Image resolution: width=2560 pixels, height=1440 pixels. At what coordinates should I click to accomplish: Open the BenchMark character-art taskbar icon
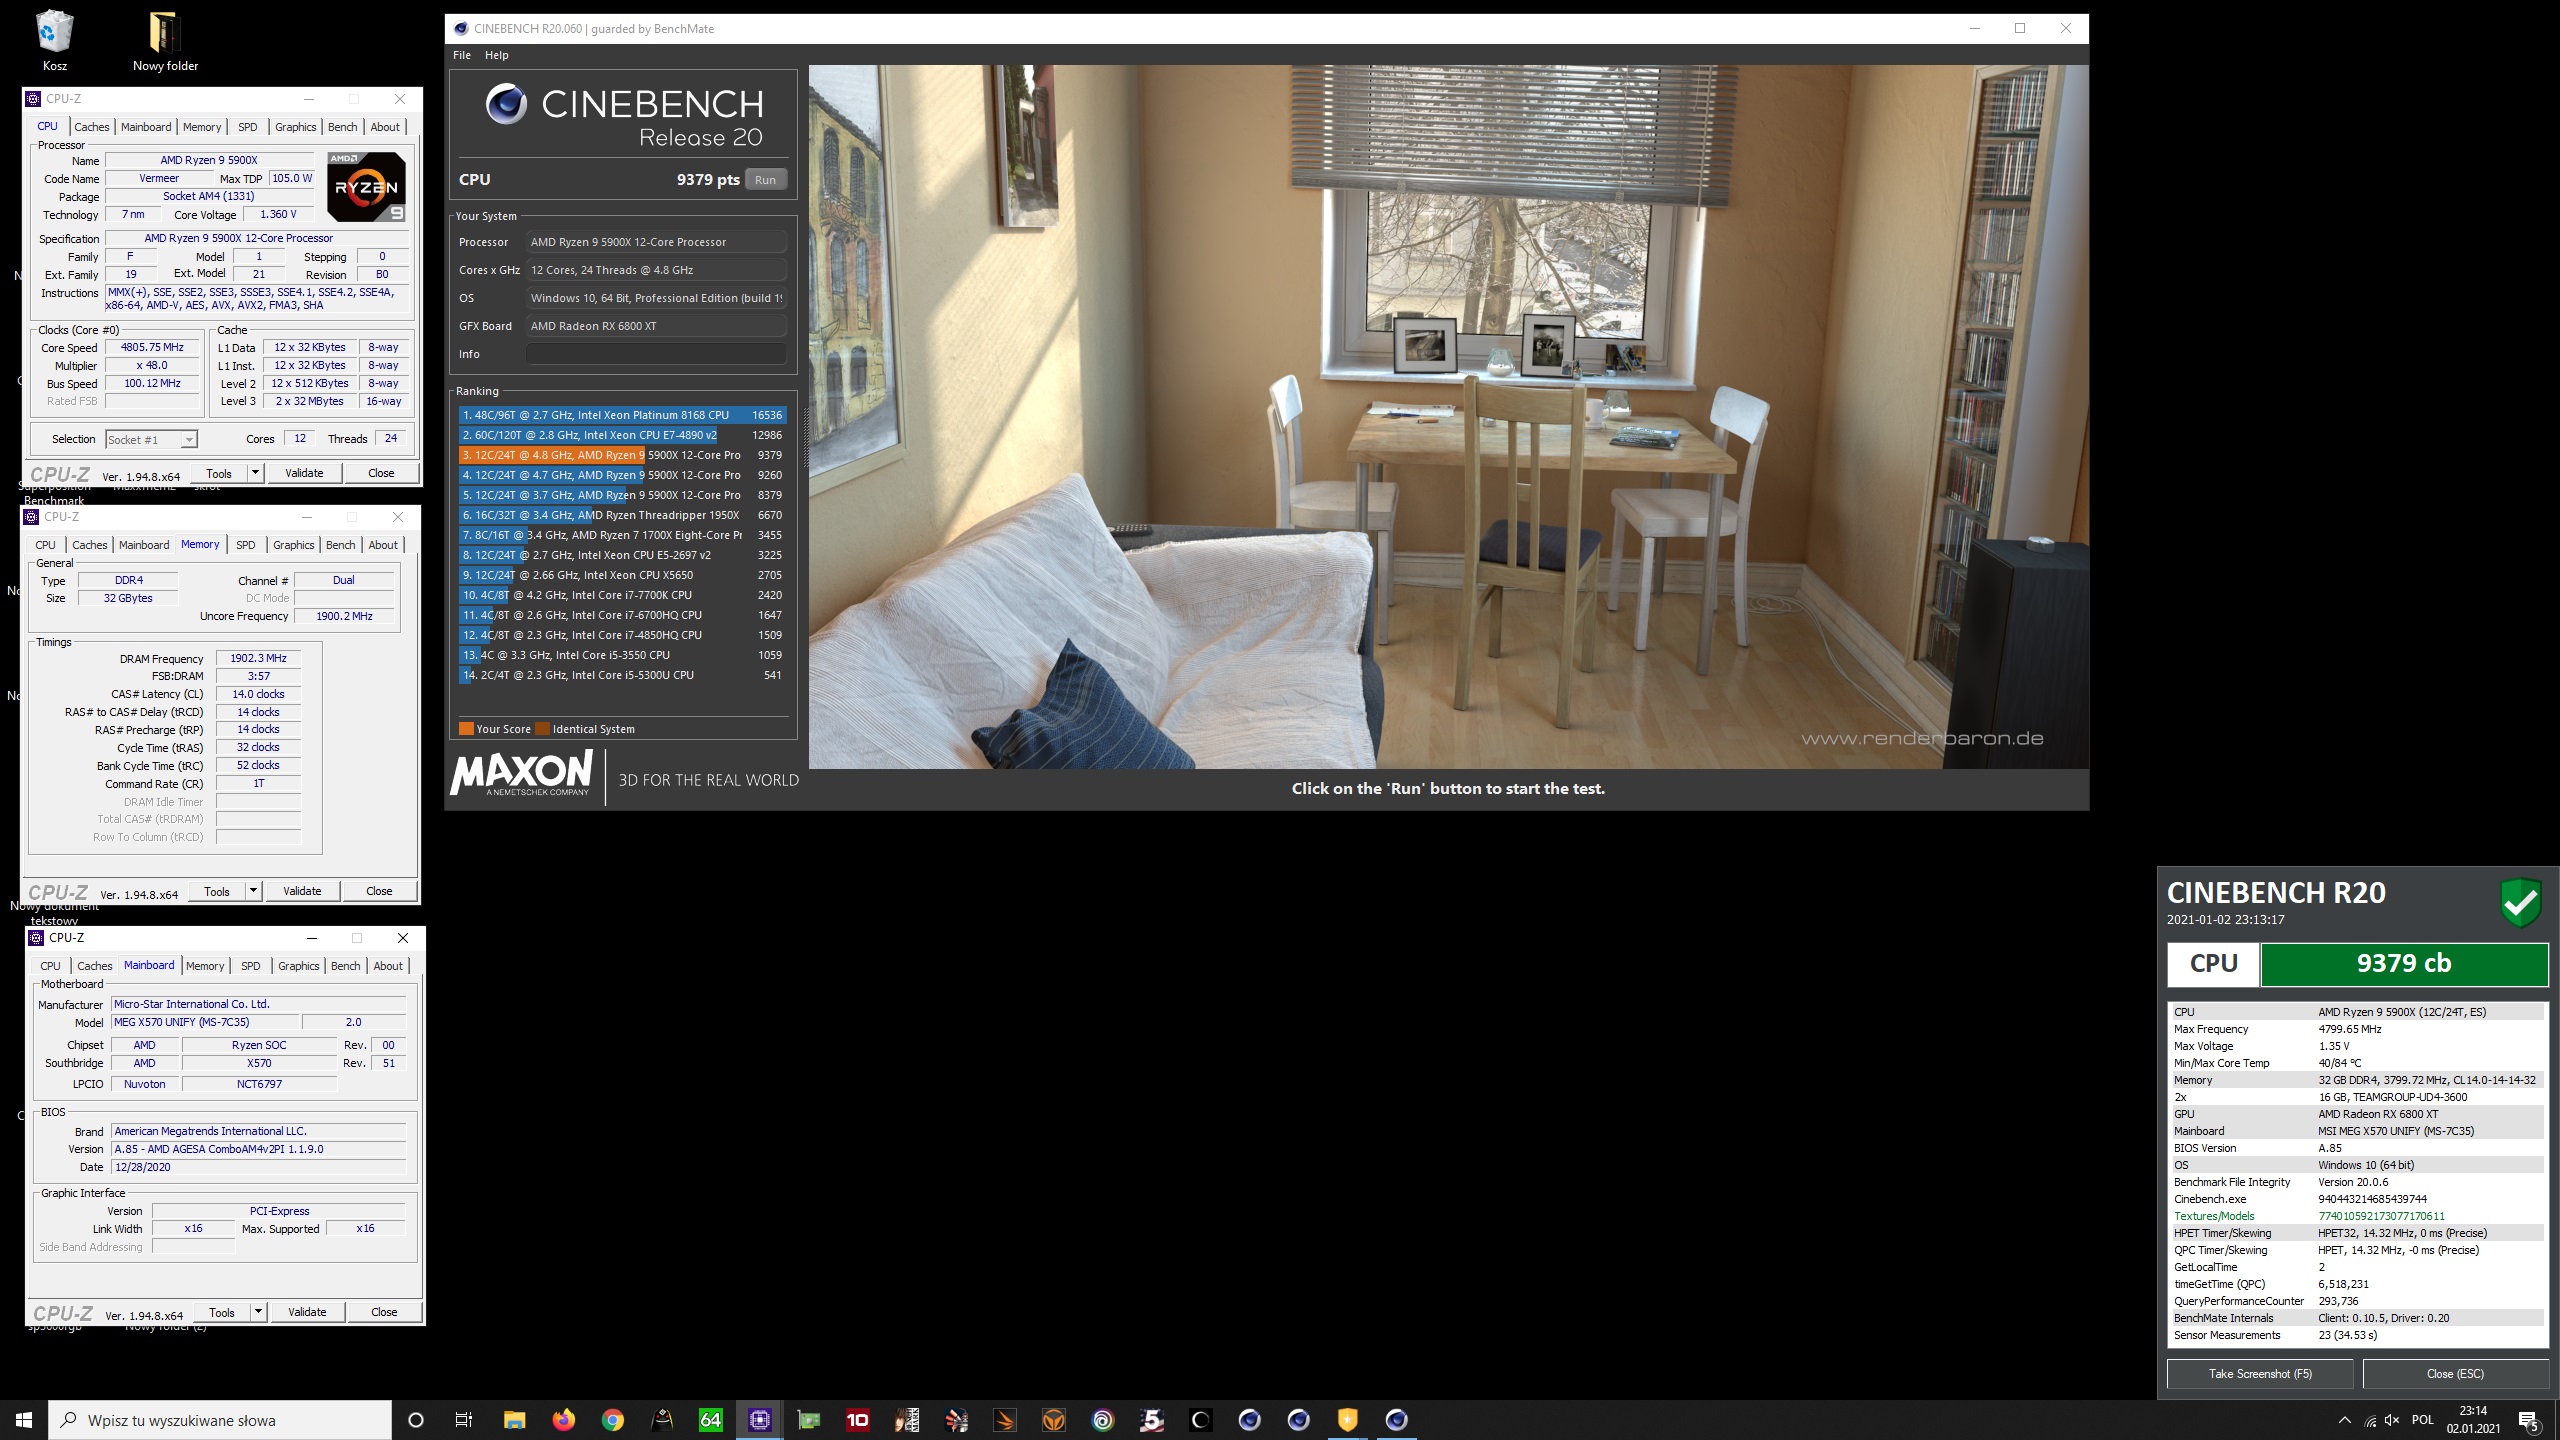pos(906,1420)
